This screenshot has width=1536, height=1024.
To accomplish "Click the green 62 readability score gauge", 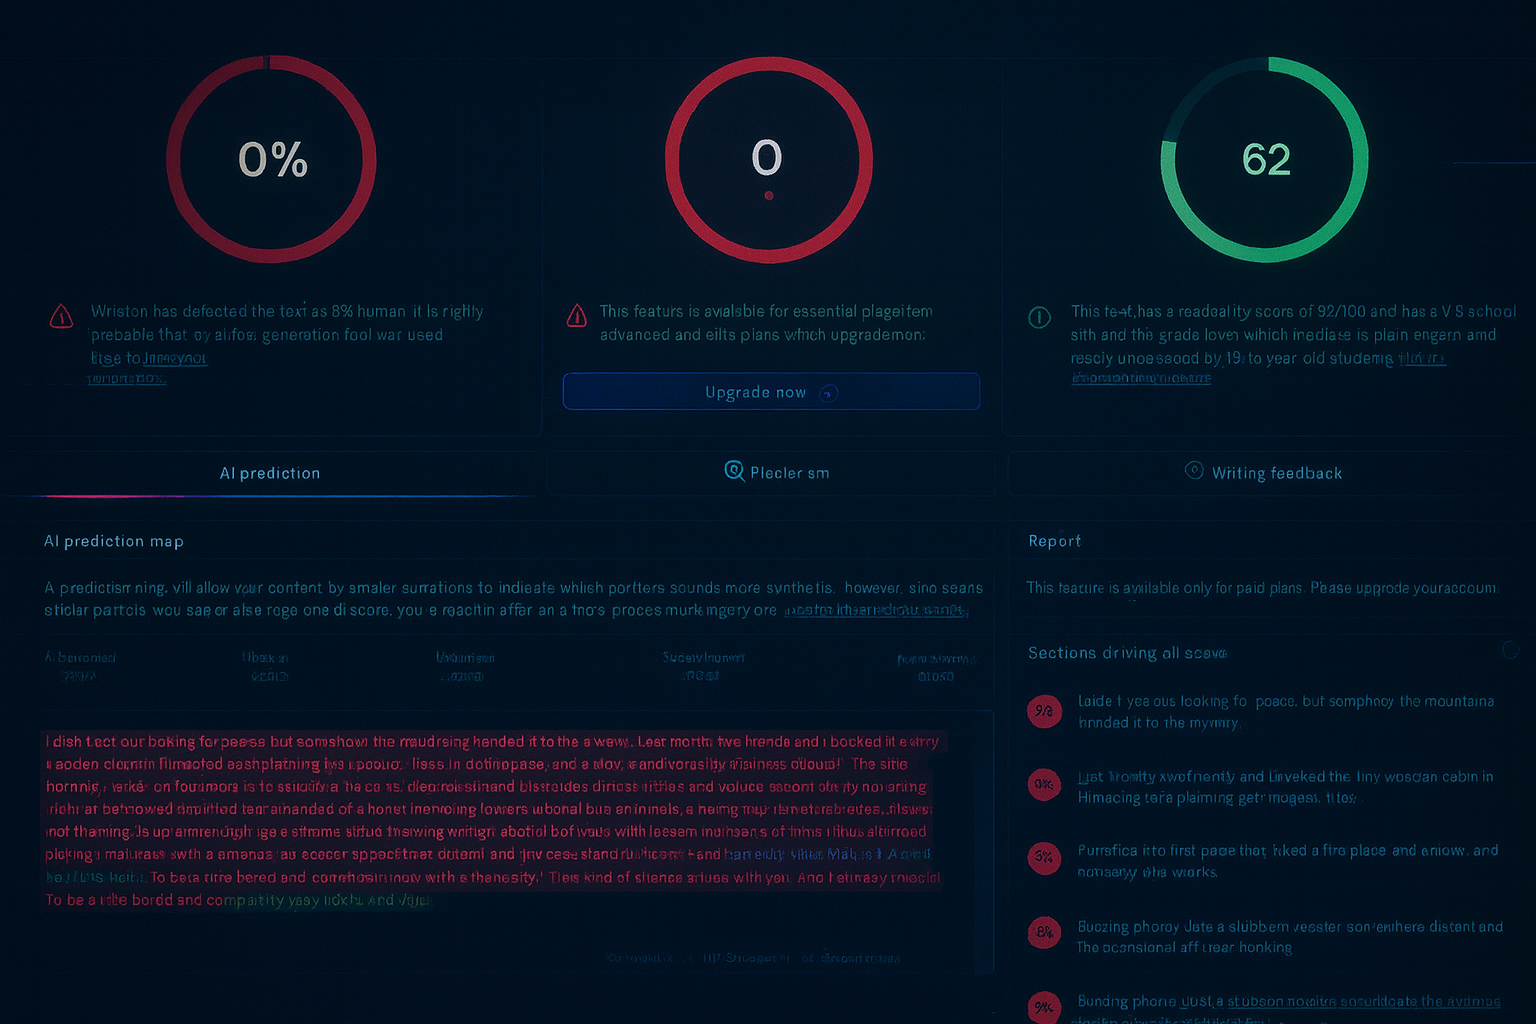I will 1265,160.
